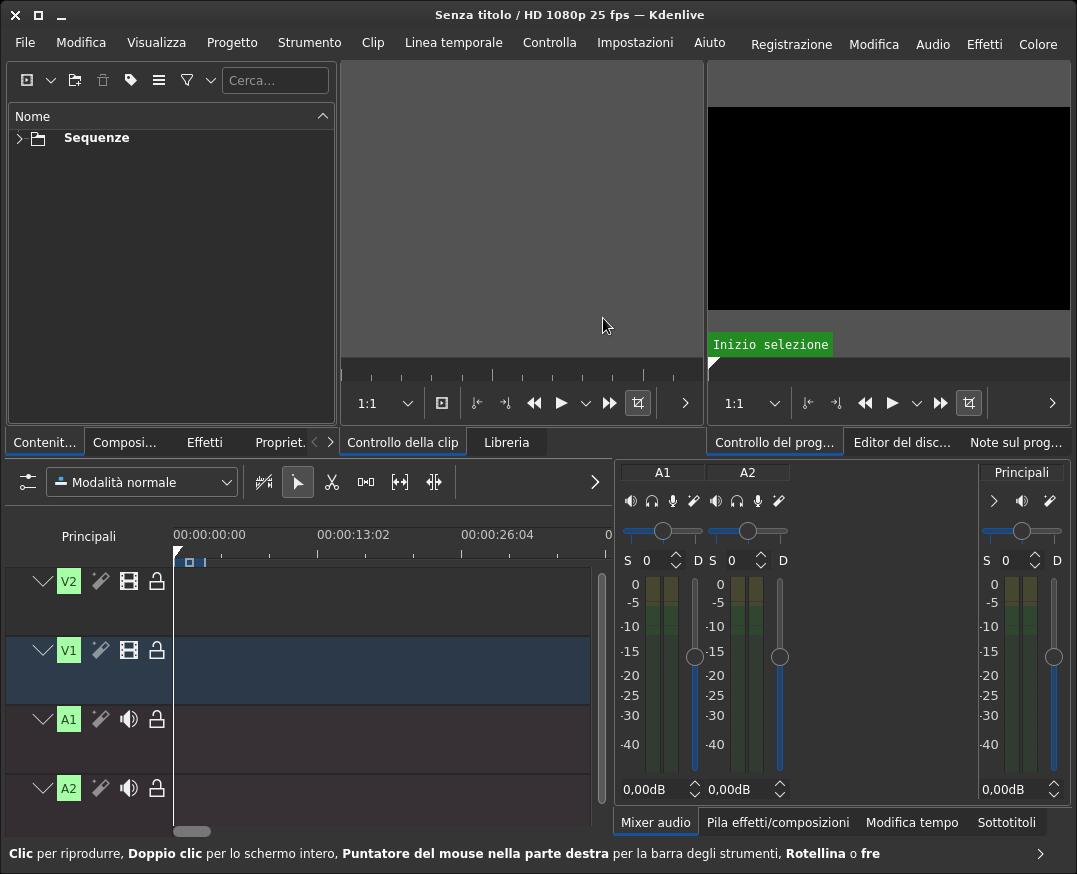
Task: Rewind in the clip monitor
Action: pyautogui.click(x=534, y=403)
